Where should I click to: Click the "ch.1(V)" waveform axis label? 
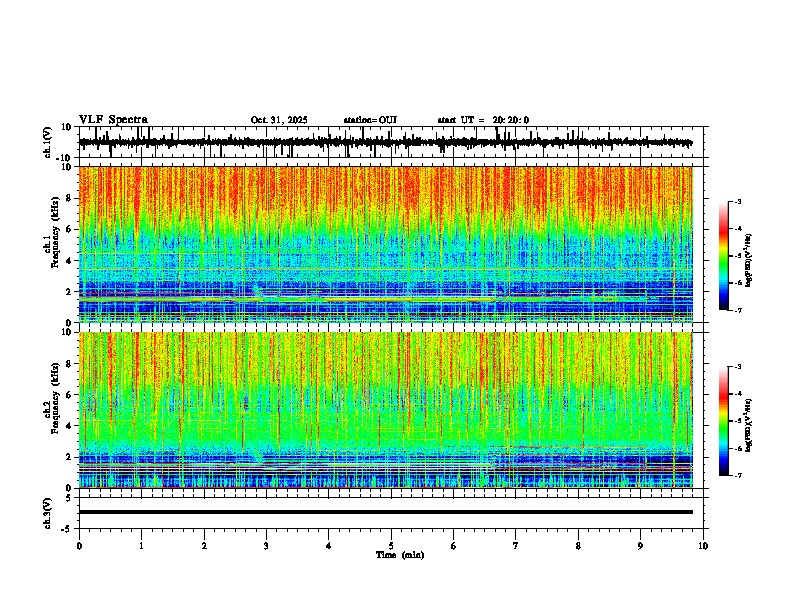pos(47,142)
